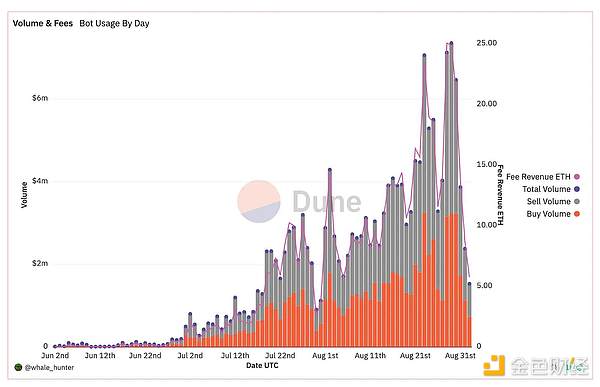Click the Aug 1st spike data point
The image size is (600, 387).
329,170
